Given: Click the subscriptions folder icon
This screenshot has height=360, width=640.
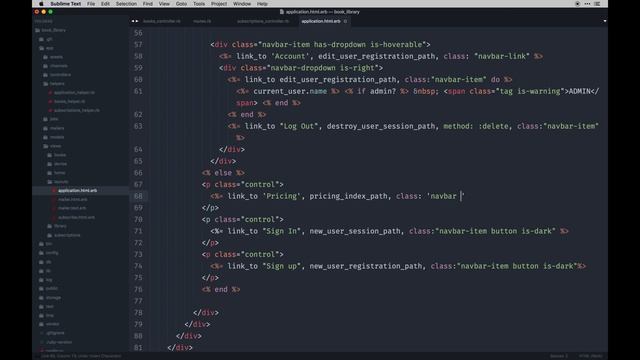Looking at the screenshot, I should tap(49, 235).
